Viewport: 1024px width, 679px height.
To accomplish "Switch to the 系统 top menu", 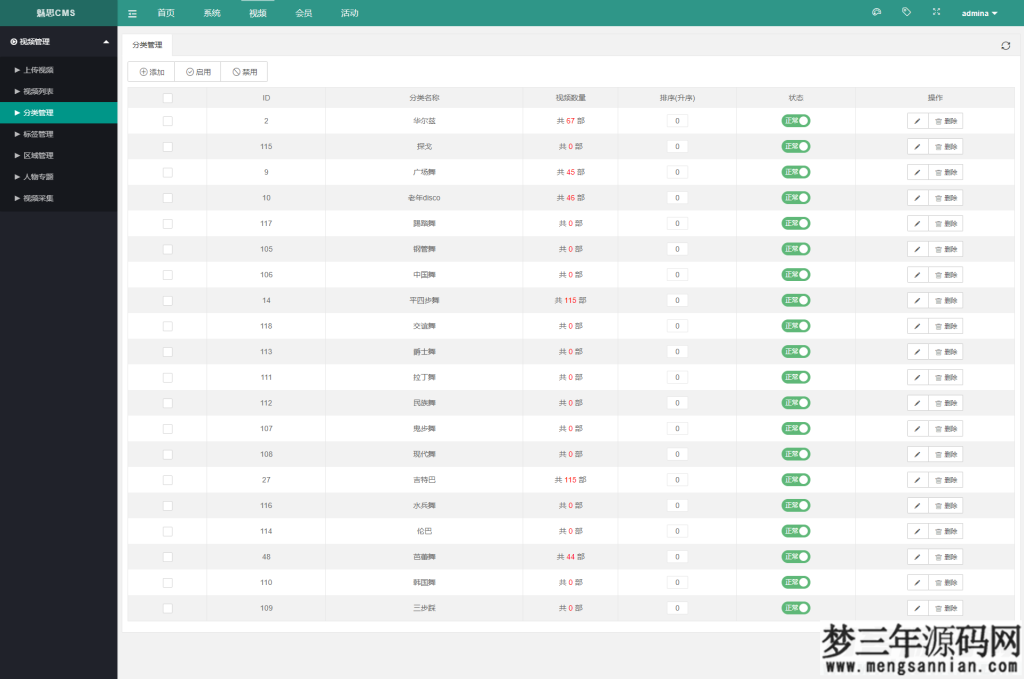I will point(212,13).
